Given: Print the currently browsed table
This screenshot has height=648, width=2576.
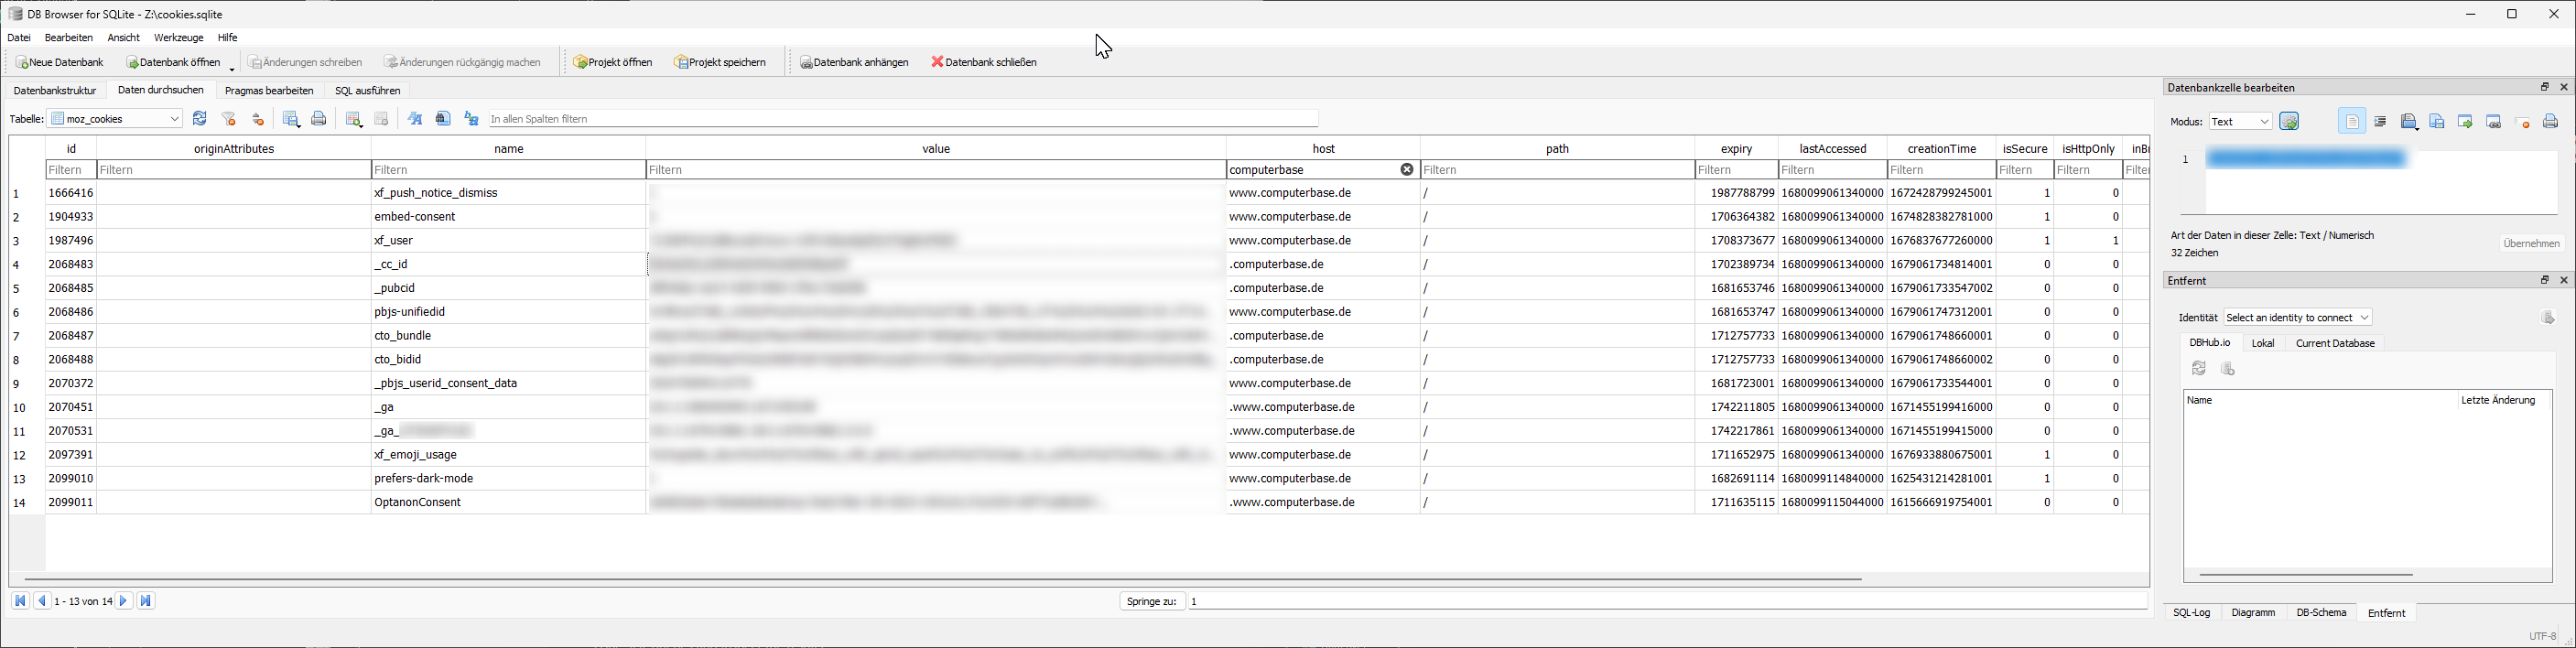Looking at the screenshot, I should click(319, 119).
